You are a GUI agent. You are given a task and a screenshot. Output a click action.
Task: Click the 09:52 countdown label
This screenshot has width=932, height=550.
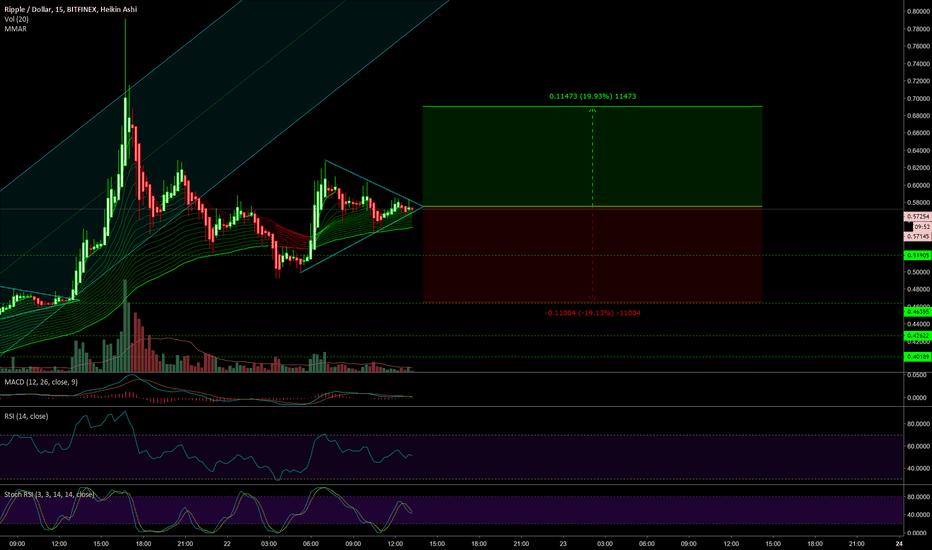(x=921, y=227)
